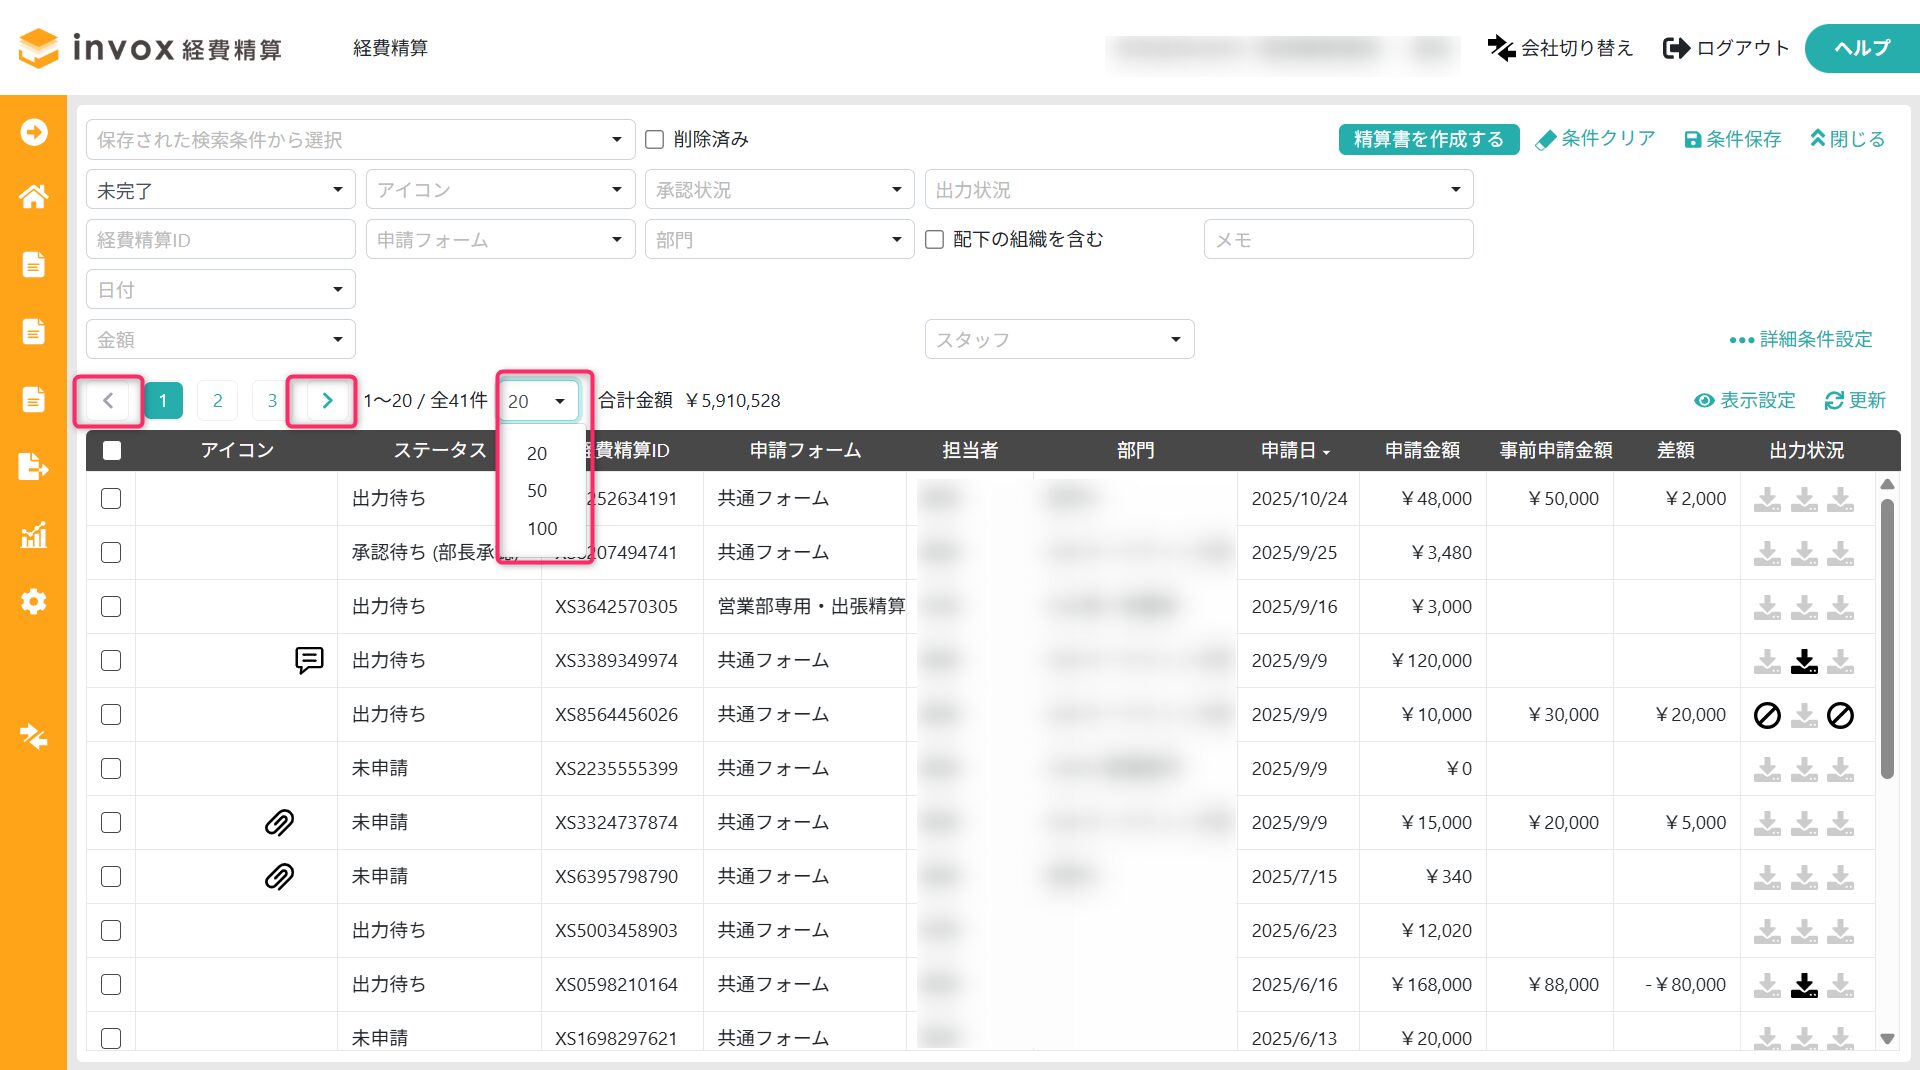
Task: Enable the 配下の組織を含む checkbox
Action: click(x=935, y=239)
